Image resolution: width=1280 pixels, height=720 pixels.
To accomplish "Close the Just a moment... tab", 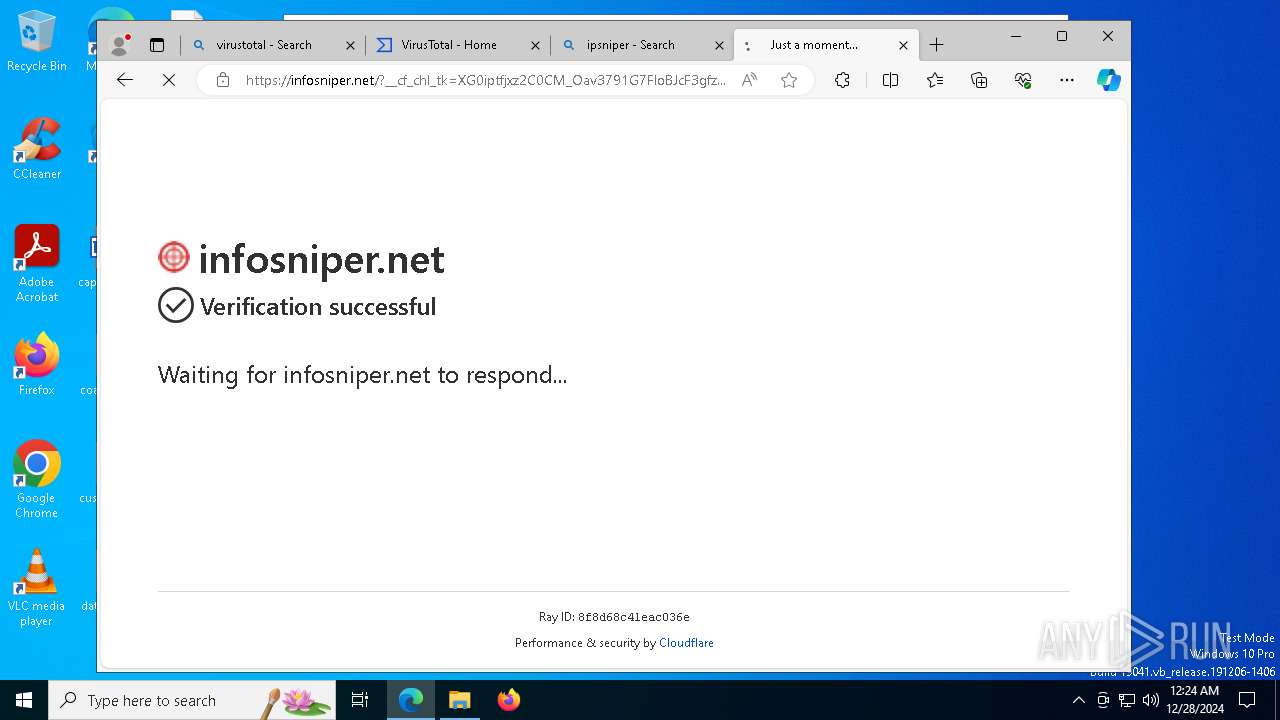I will pos(903,45).
